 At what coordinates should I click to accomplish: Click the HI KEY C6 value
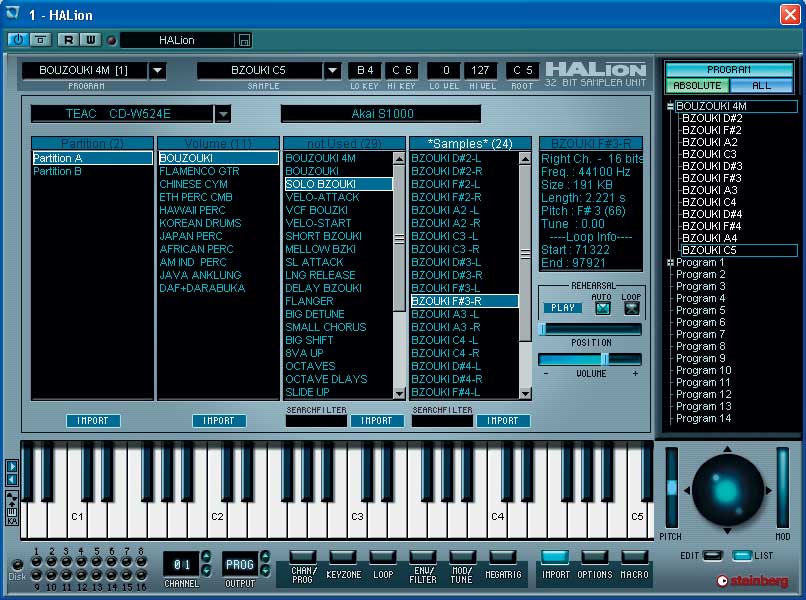402,70
